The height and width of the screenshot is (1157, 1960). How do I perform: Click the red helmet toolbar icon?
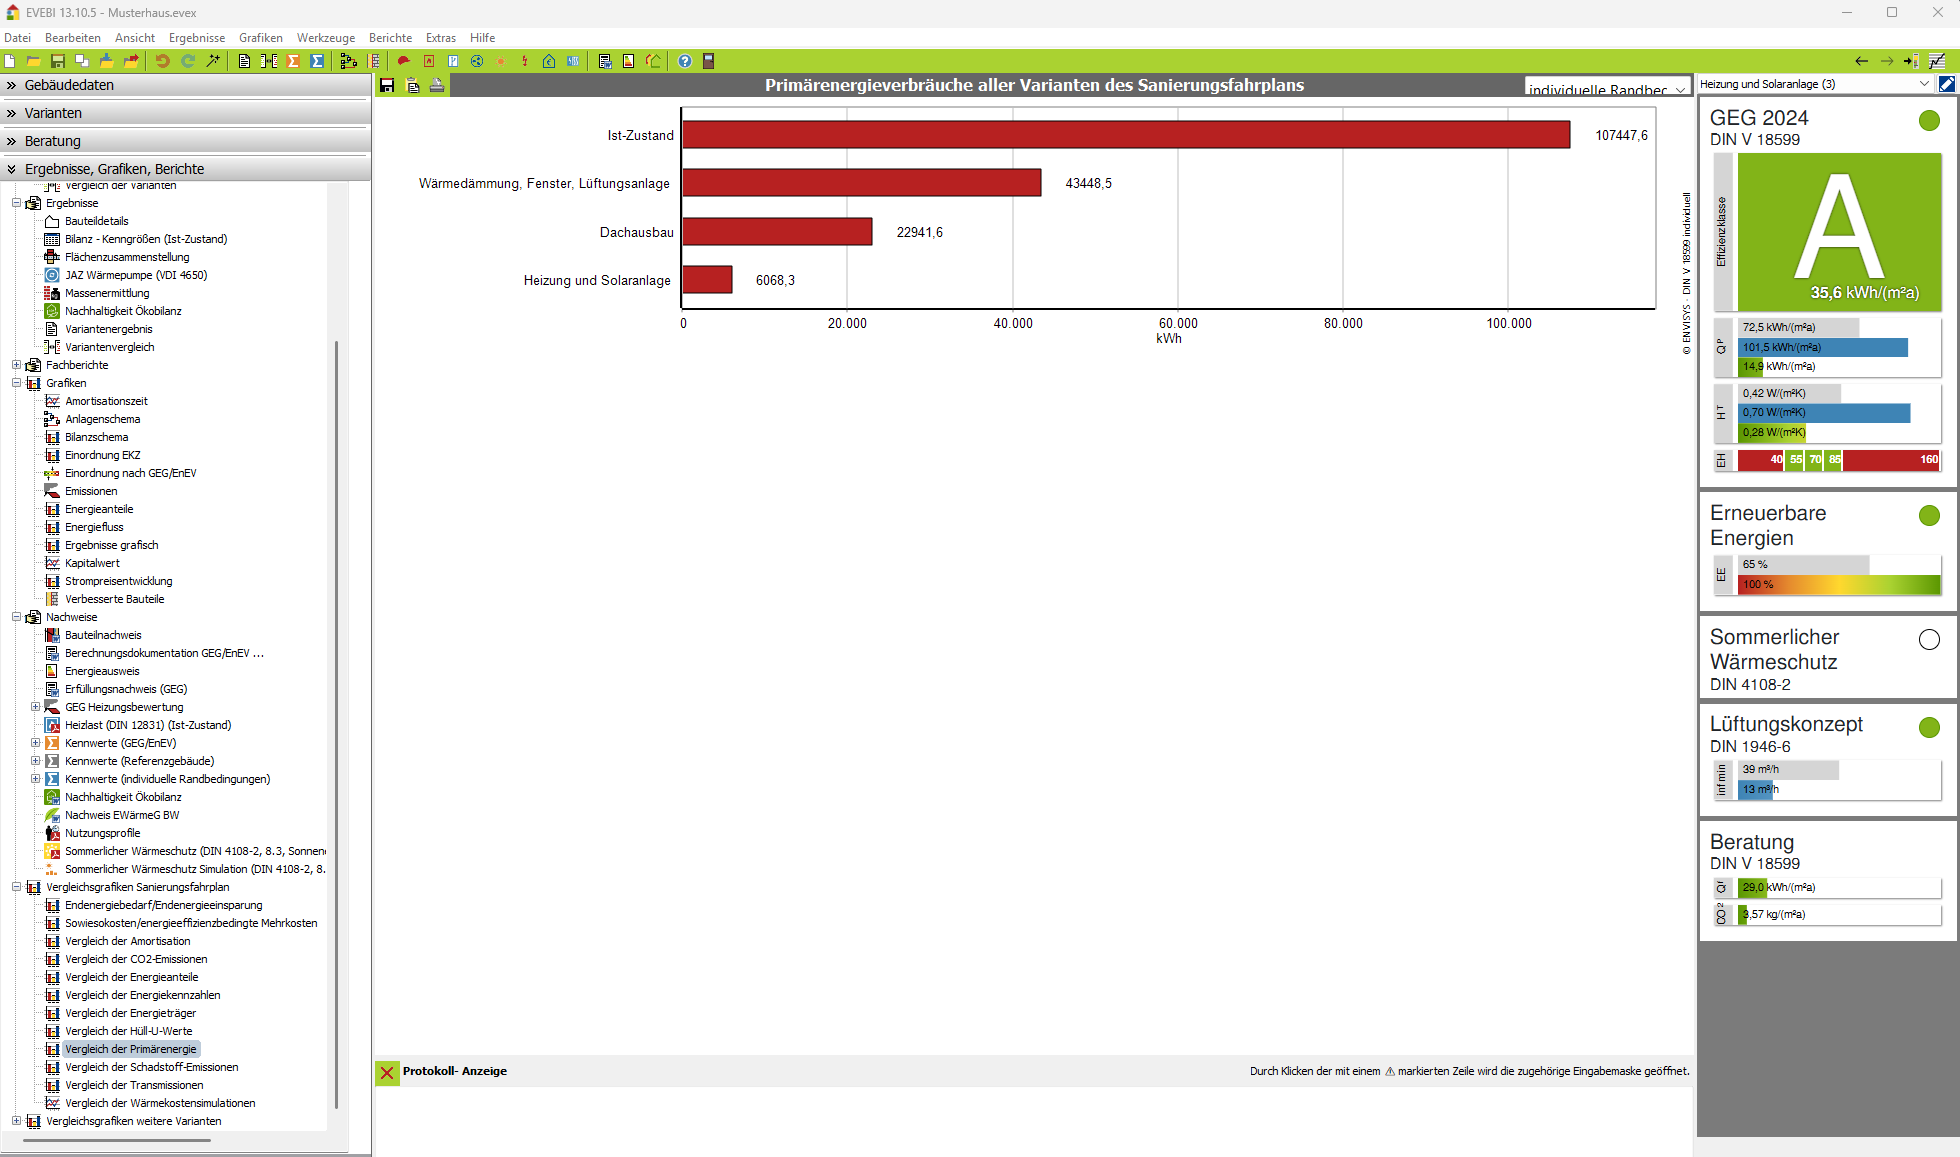pyautogui.click(x=404, y=61)
